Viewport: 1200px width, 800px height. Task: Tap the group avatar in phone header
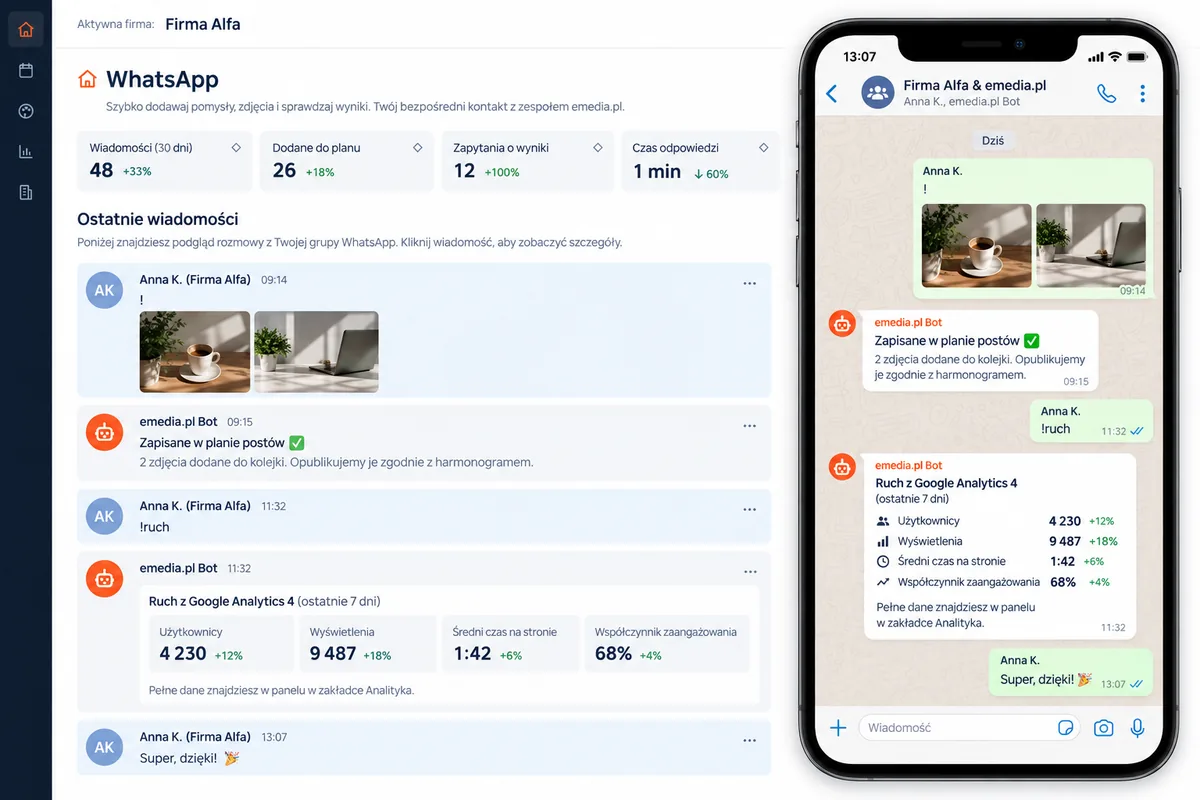[x=877, y=93]
